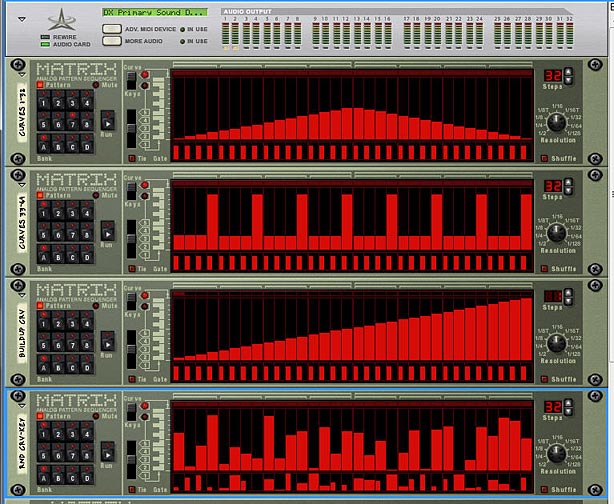Image resolution: width=614 pixels, height=504 pixels.
Task: Select pattern 1 on CURVES 33-64
Action: click(x=43, y=210)
